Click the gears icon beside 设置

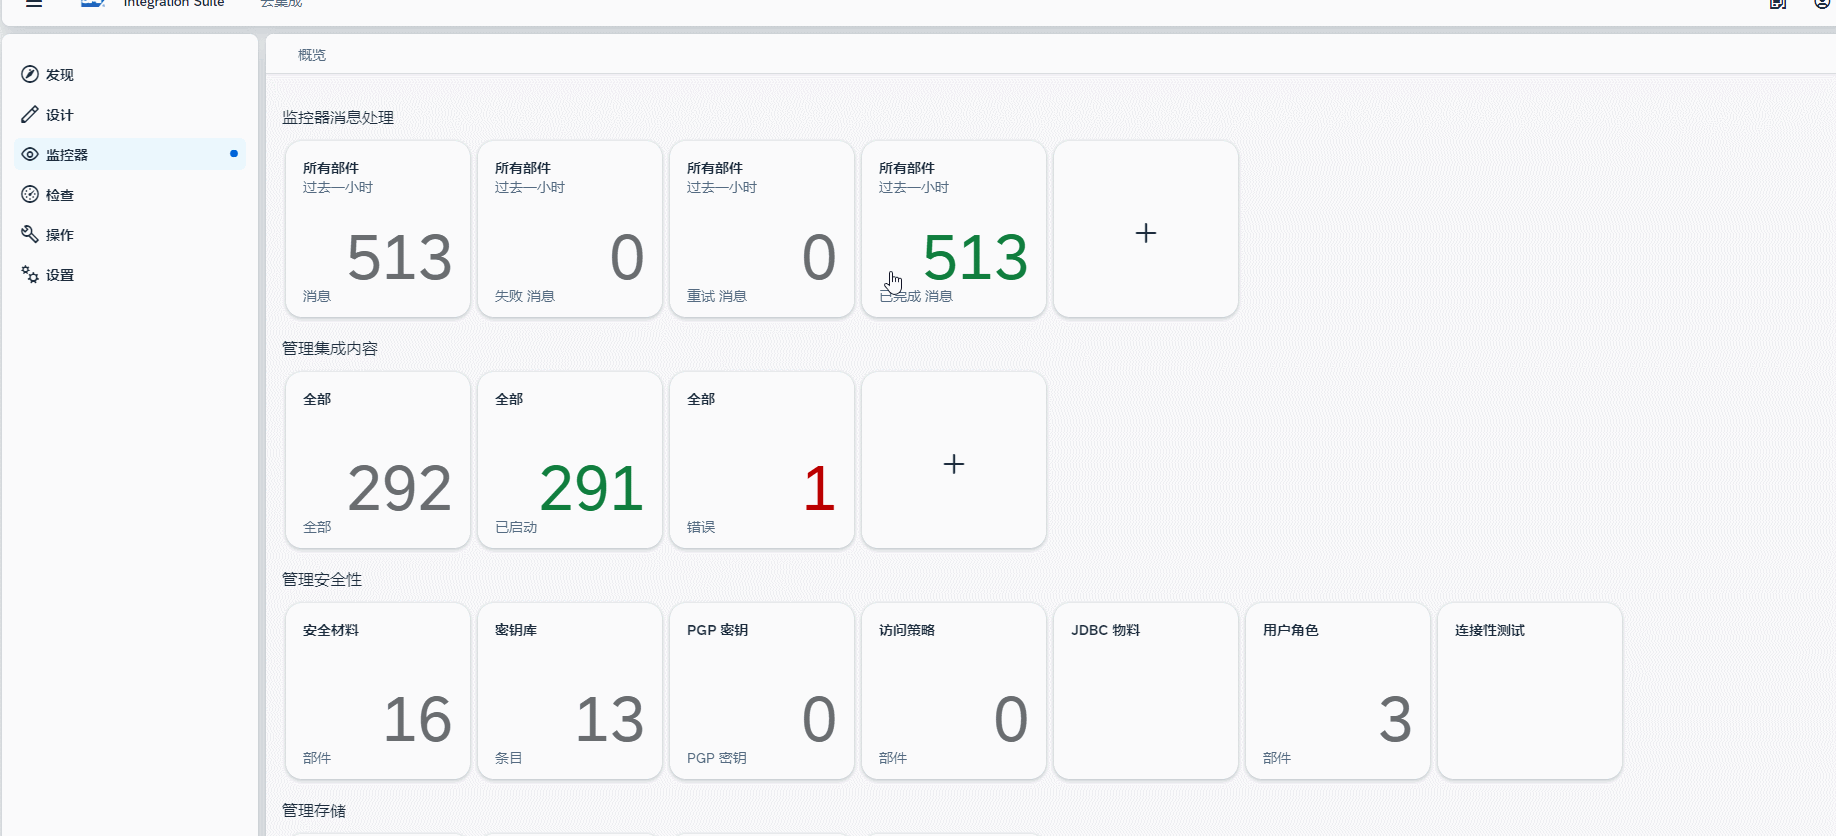[30, 275]
